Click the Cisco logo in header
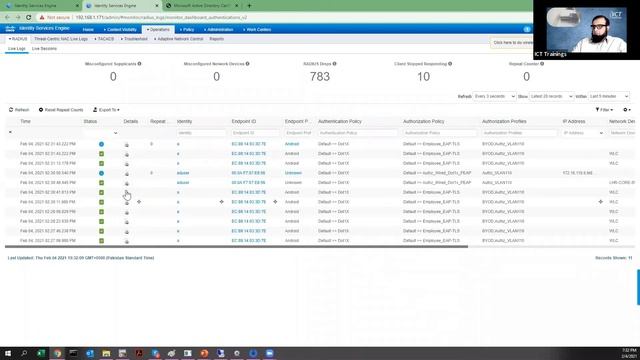Screen dimensions: 640x360 point(10,29)
